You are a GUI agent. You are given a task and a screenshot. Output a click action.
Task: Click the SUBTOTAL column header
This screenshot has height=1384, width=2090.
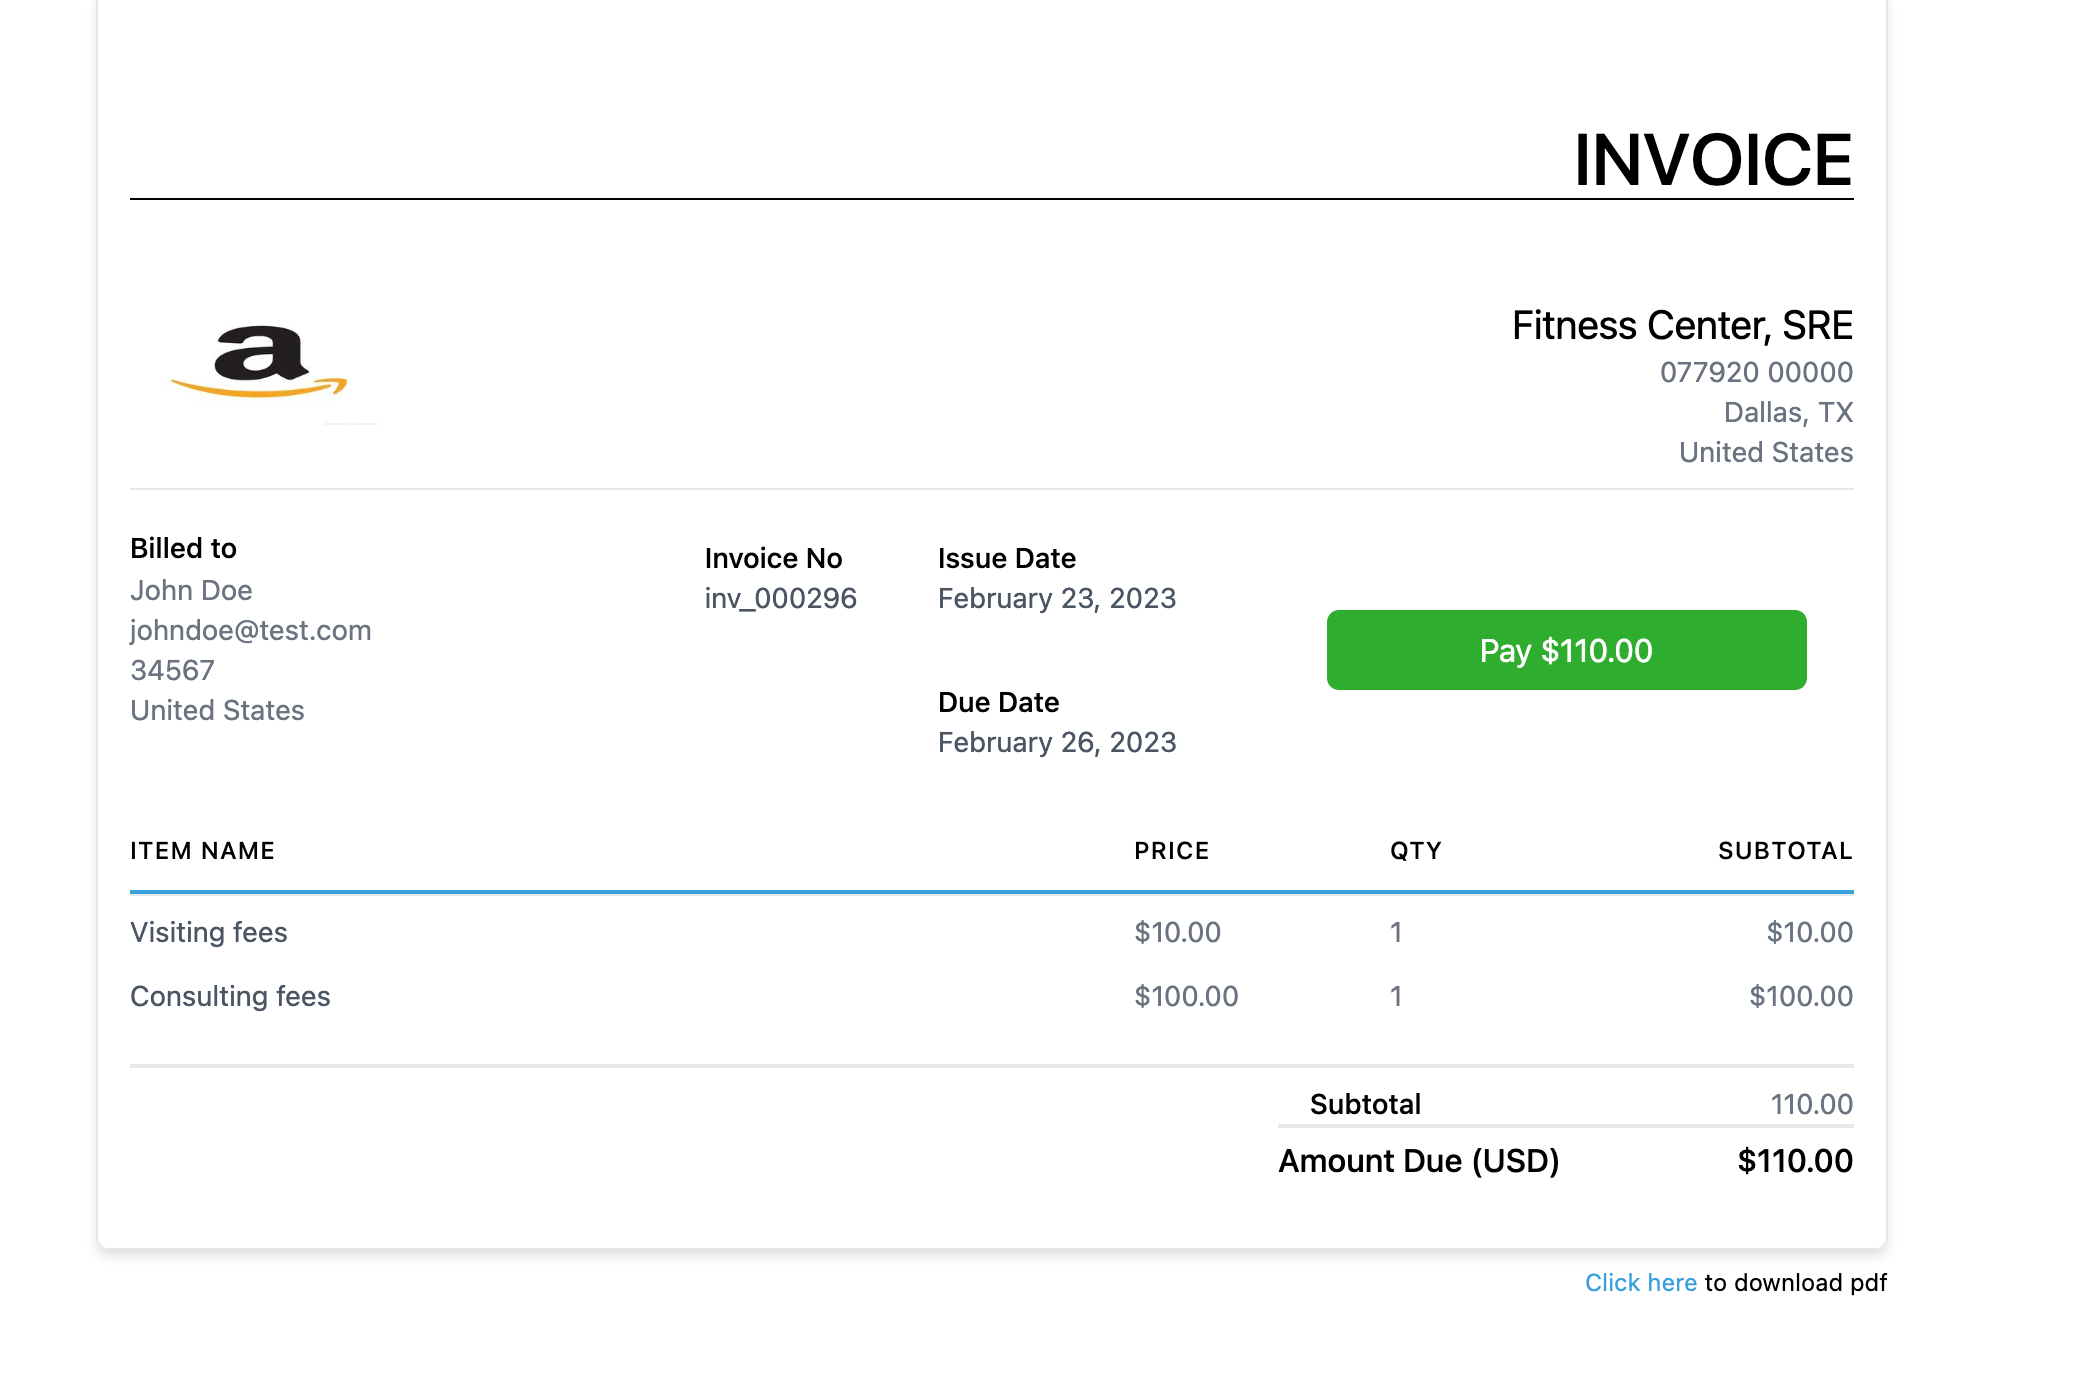(x=1785, y=851)
